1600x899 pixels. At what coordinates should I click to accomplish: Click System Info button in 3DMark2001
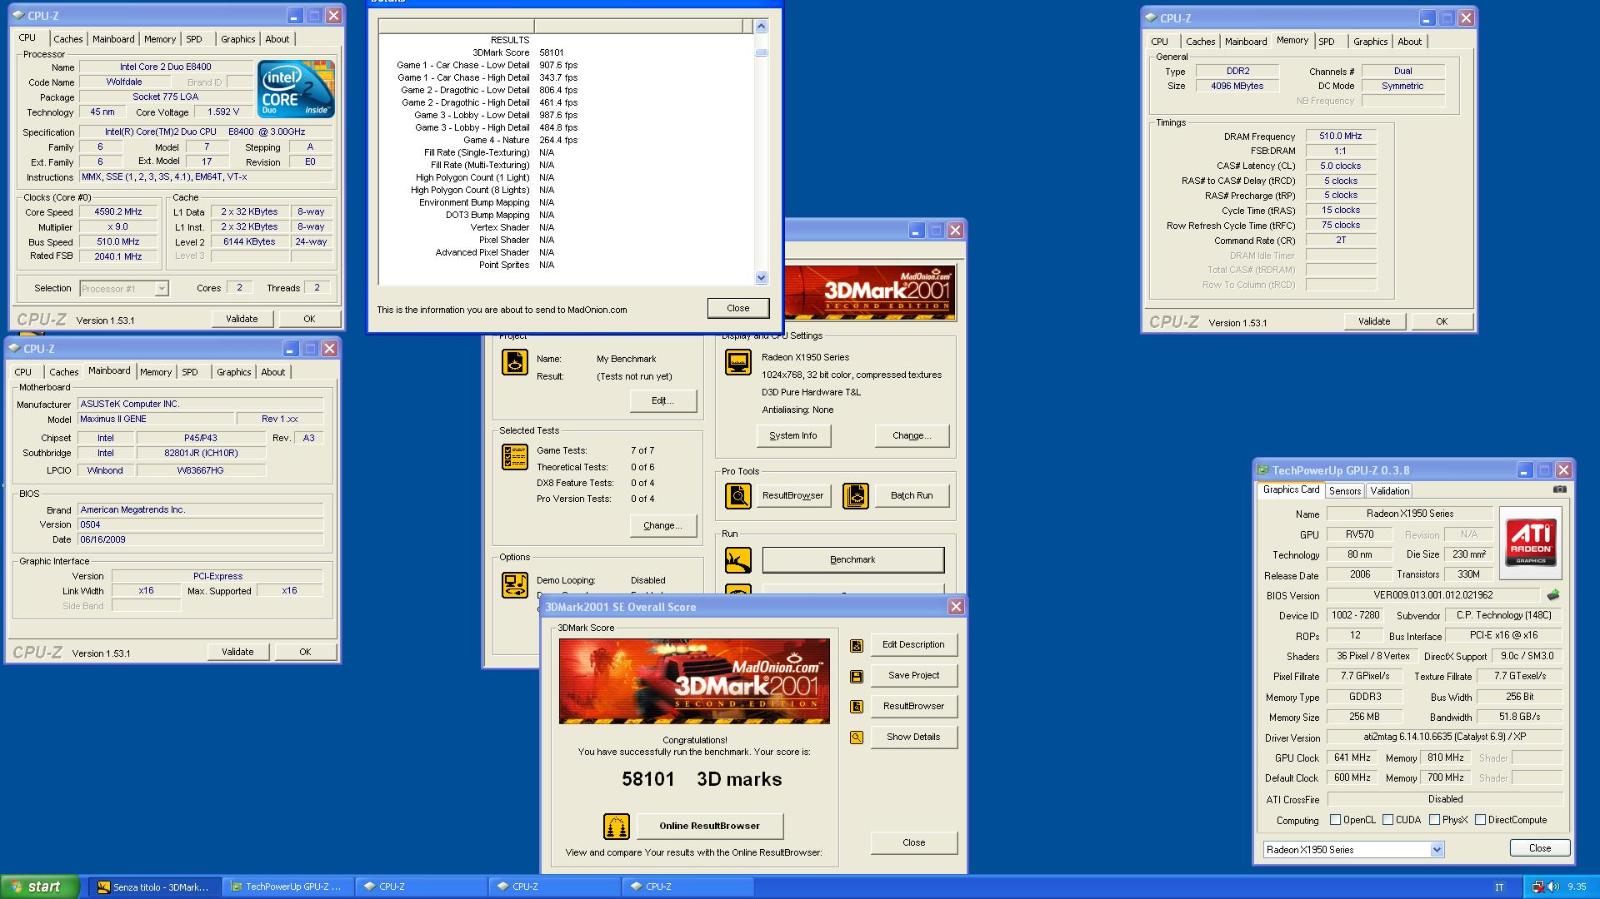pyautogui.click(x=793, y=436)
